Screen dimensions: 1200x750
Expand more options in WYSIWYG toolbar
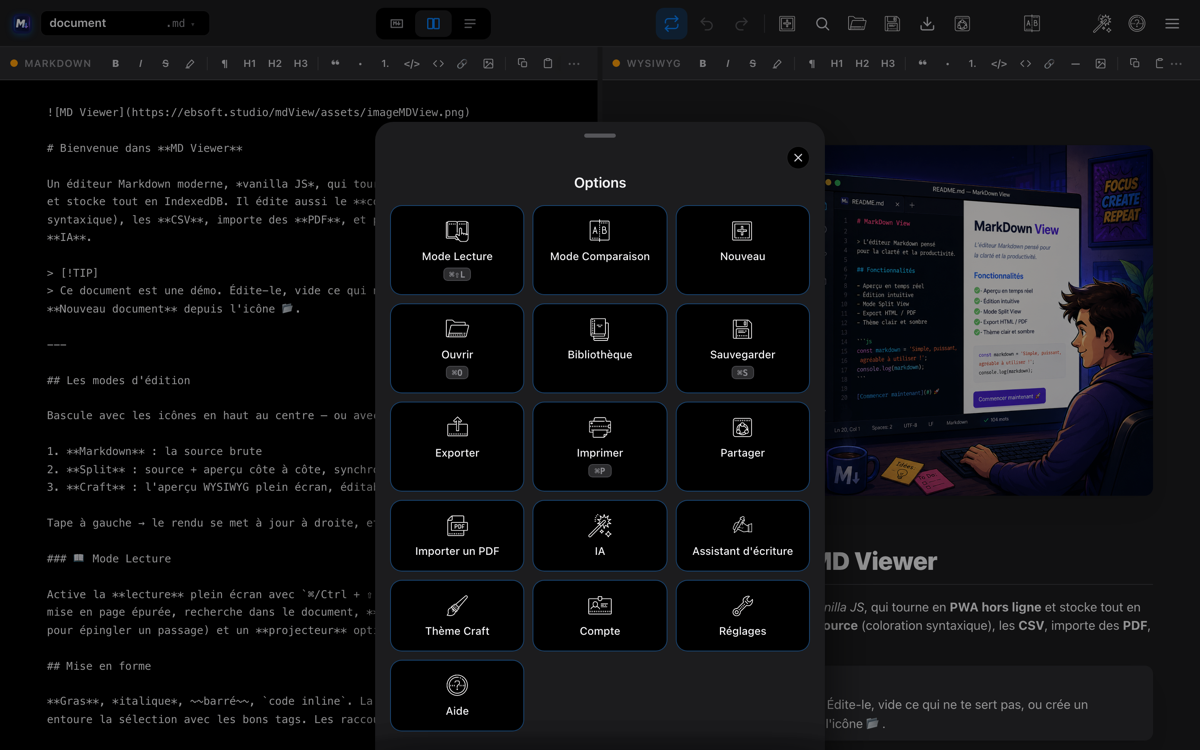coord(1177,63)
